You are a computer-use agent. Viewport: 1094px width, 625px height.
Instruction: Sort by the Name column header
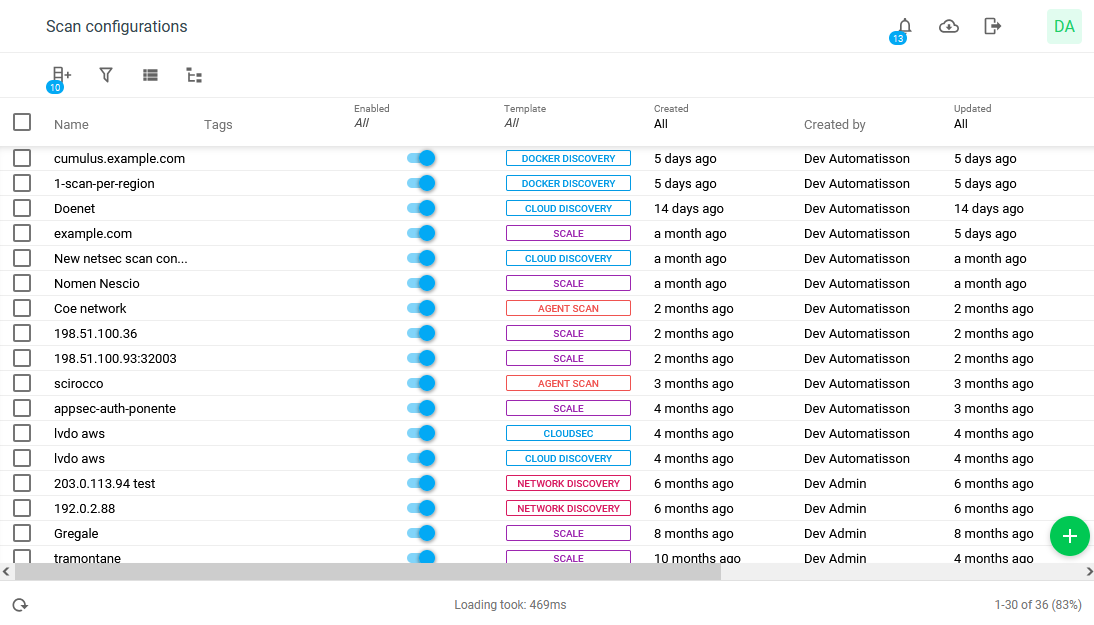click(70, 124)
